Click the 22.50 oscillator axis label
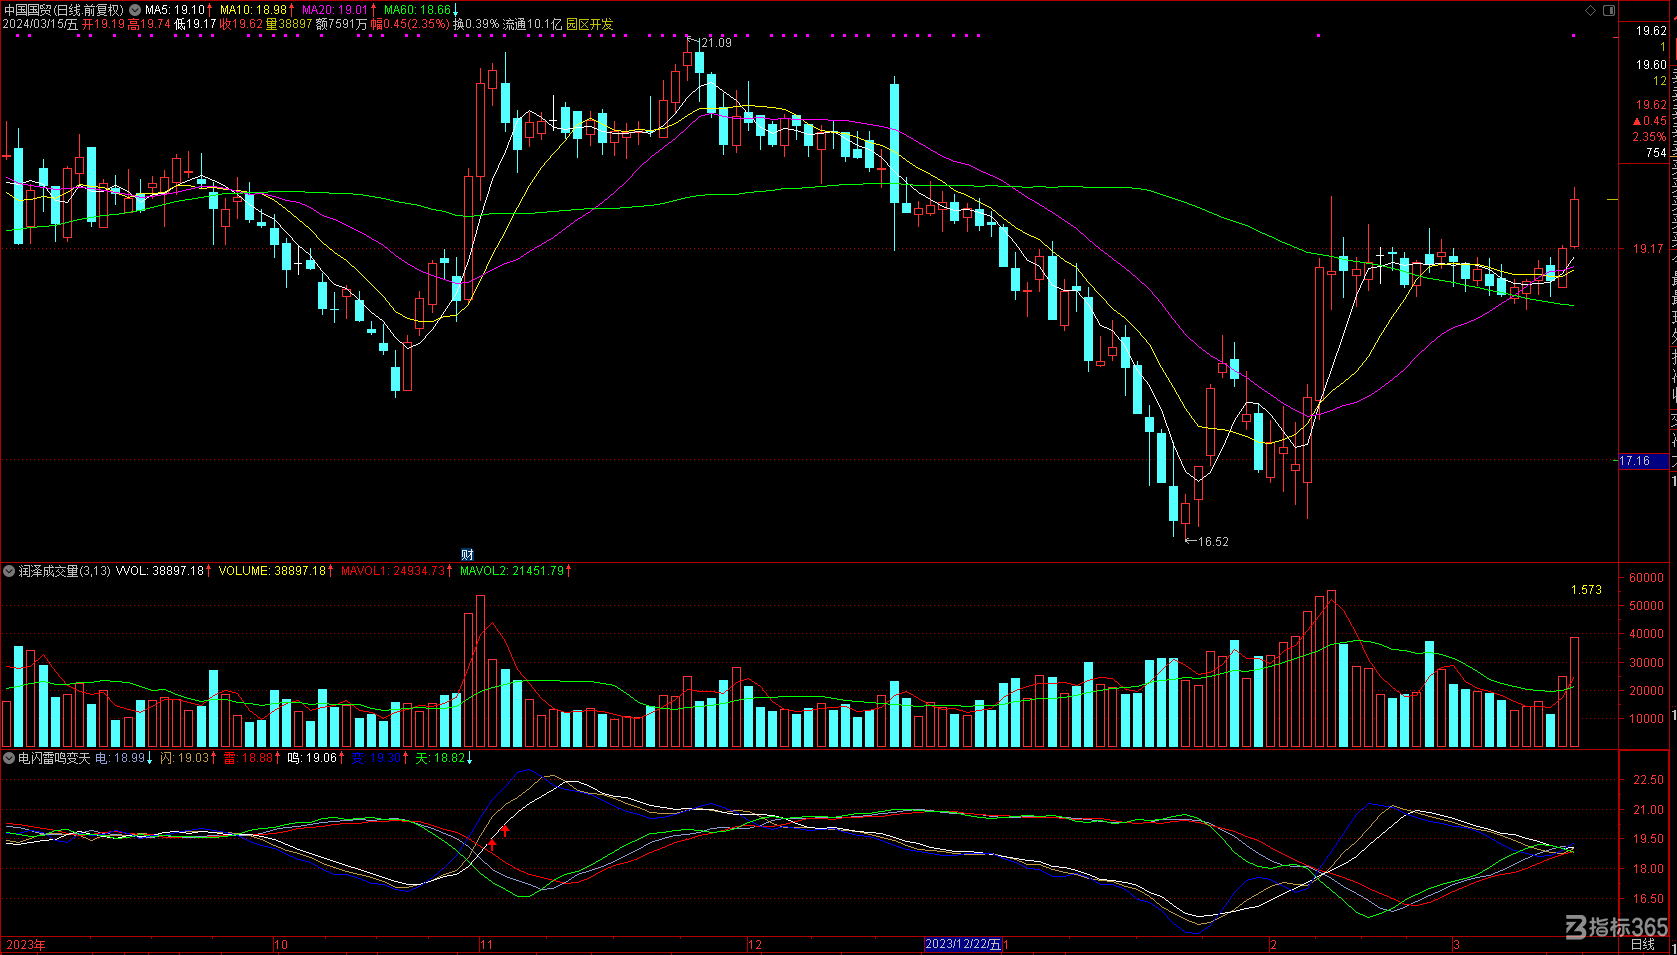Viewport: 1677px width, 955px height. tap(1648, 780)
